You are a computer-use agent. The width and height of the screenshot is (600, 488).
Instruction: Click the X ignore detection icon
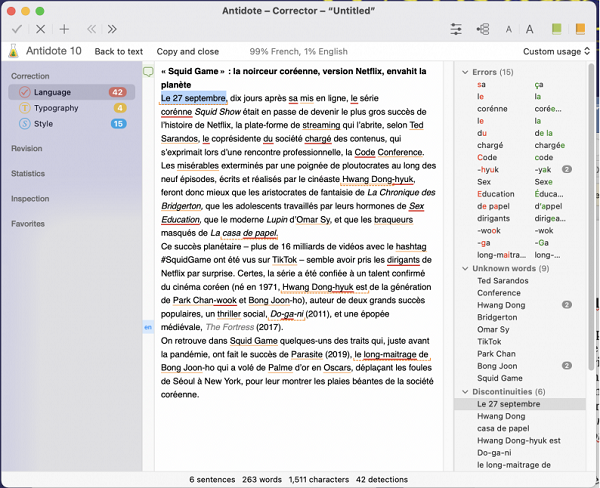[41, 30]
